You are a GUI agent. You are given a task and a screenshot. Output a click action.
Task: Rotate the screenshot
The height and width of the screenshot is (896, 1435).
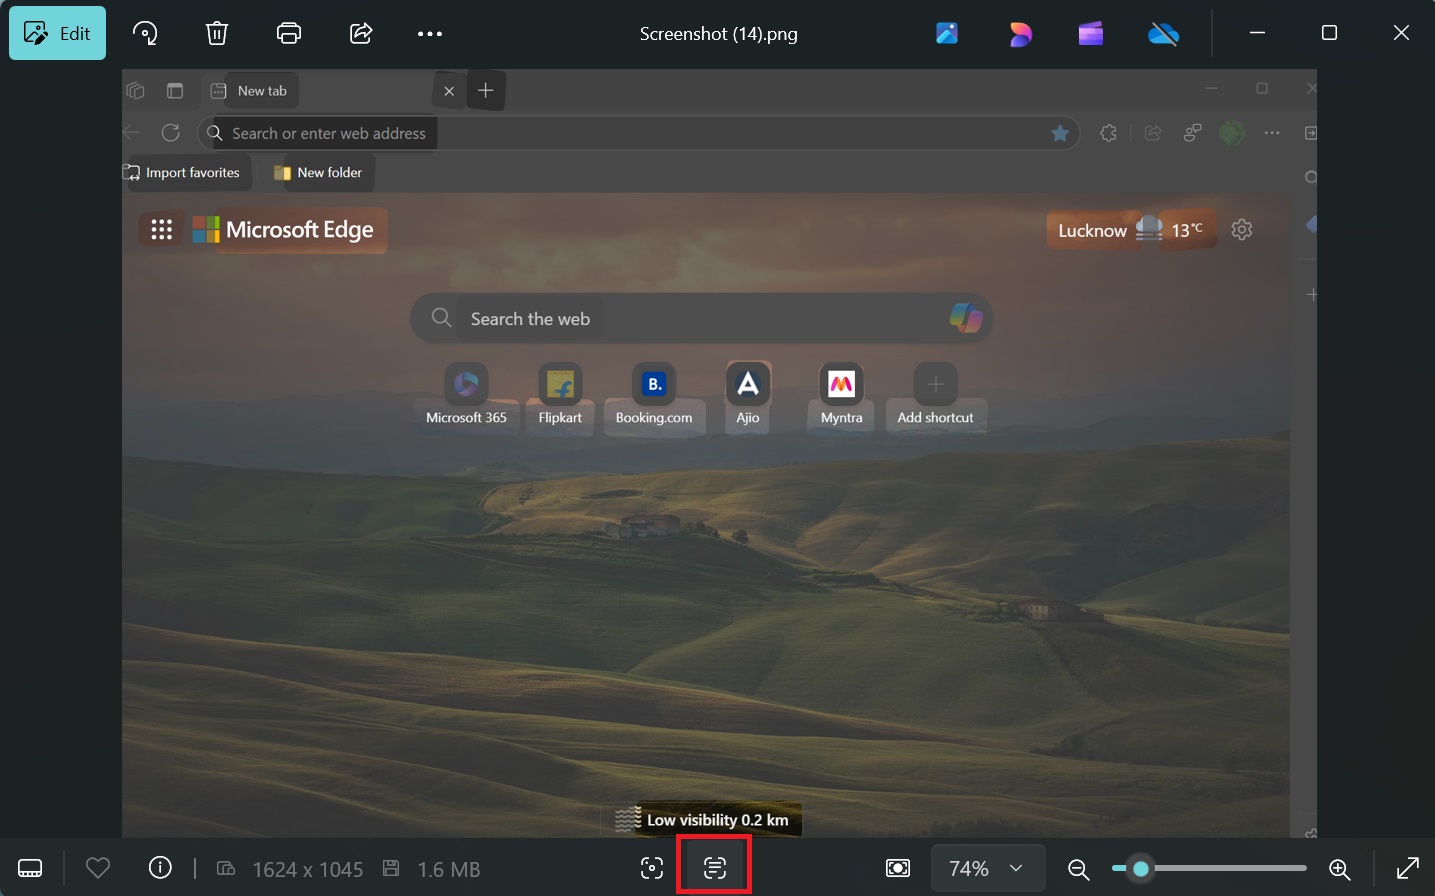coord(146,33)
